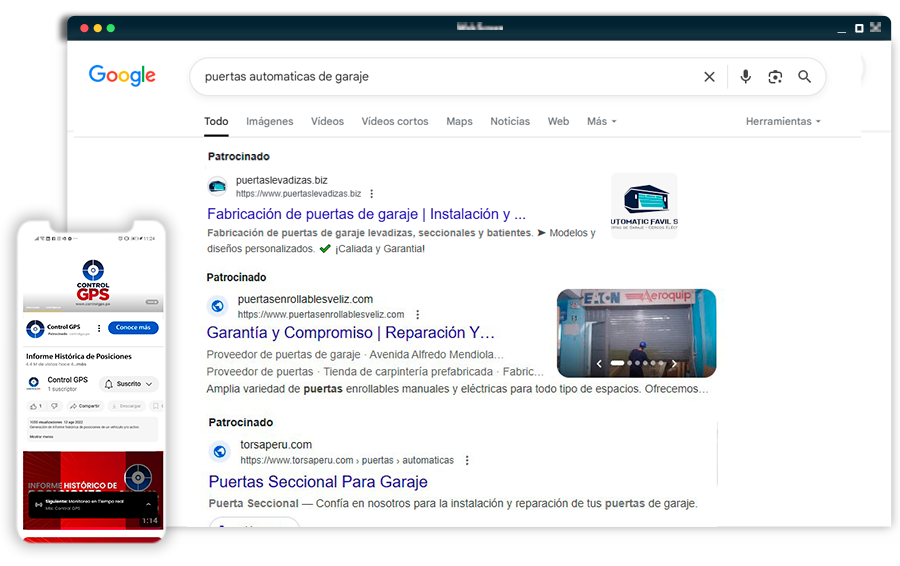Click the magnifying glass search icon
This screenshot has width=900, height=566.
(x=804, y=77)
